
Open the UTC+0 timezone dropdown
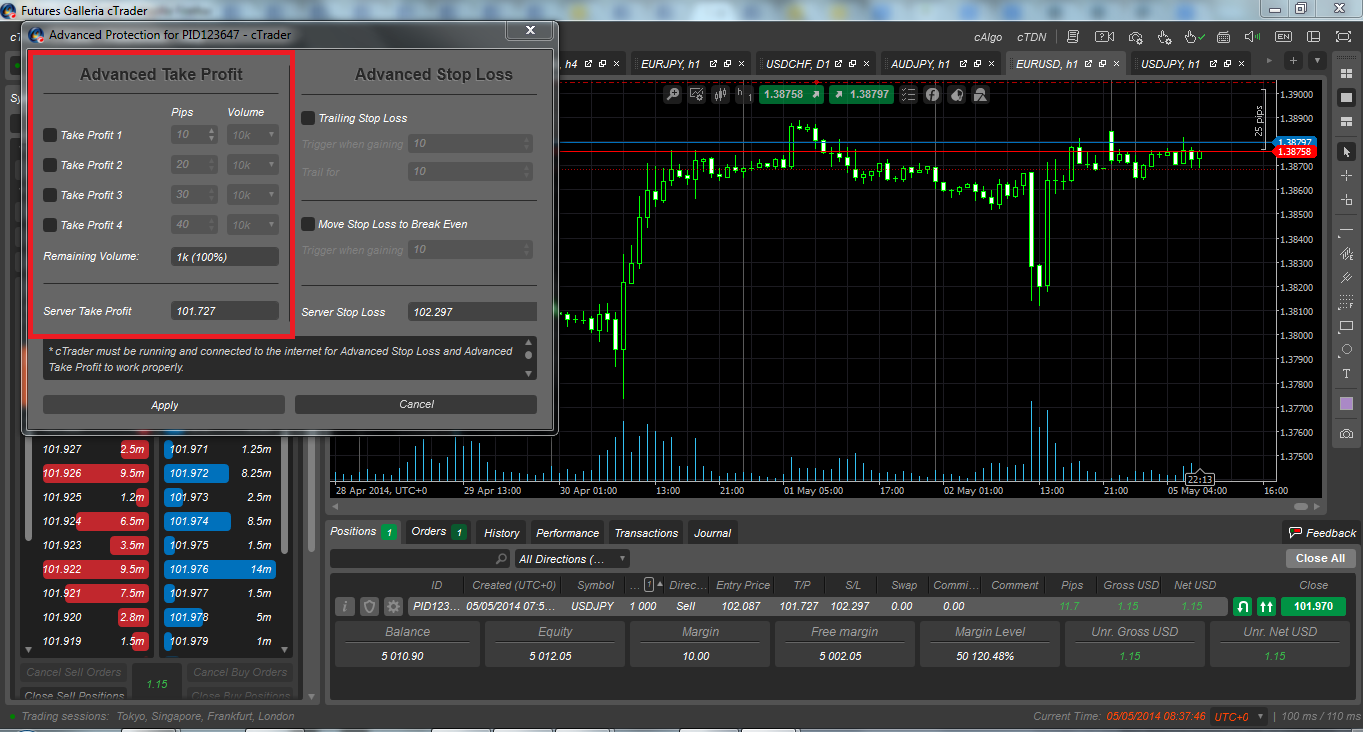click(x=1240, y=717)
